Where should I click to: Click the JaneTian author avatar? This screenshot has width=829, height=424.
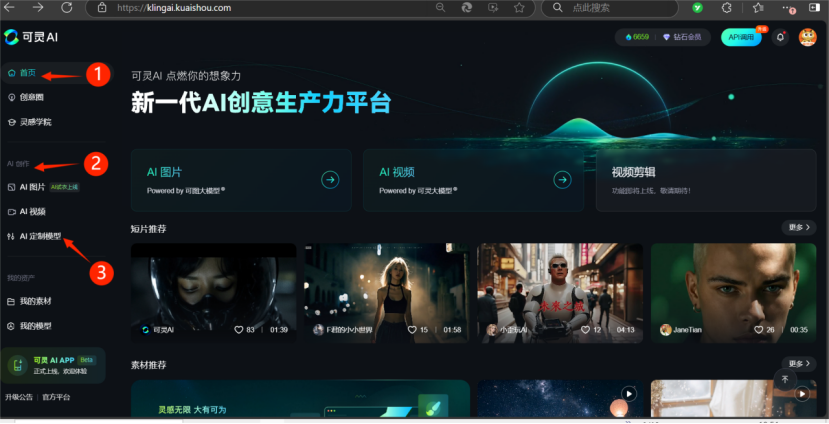pyautogui.click(x=666, y=329)
